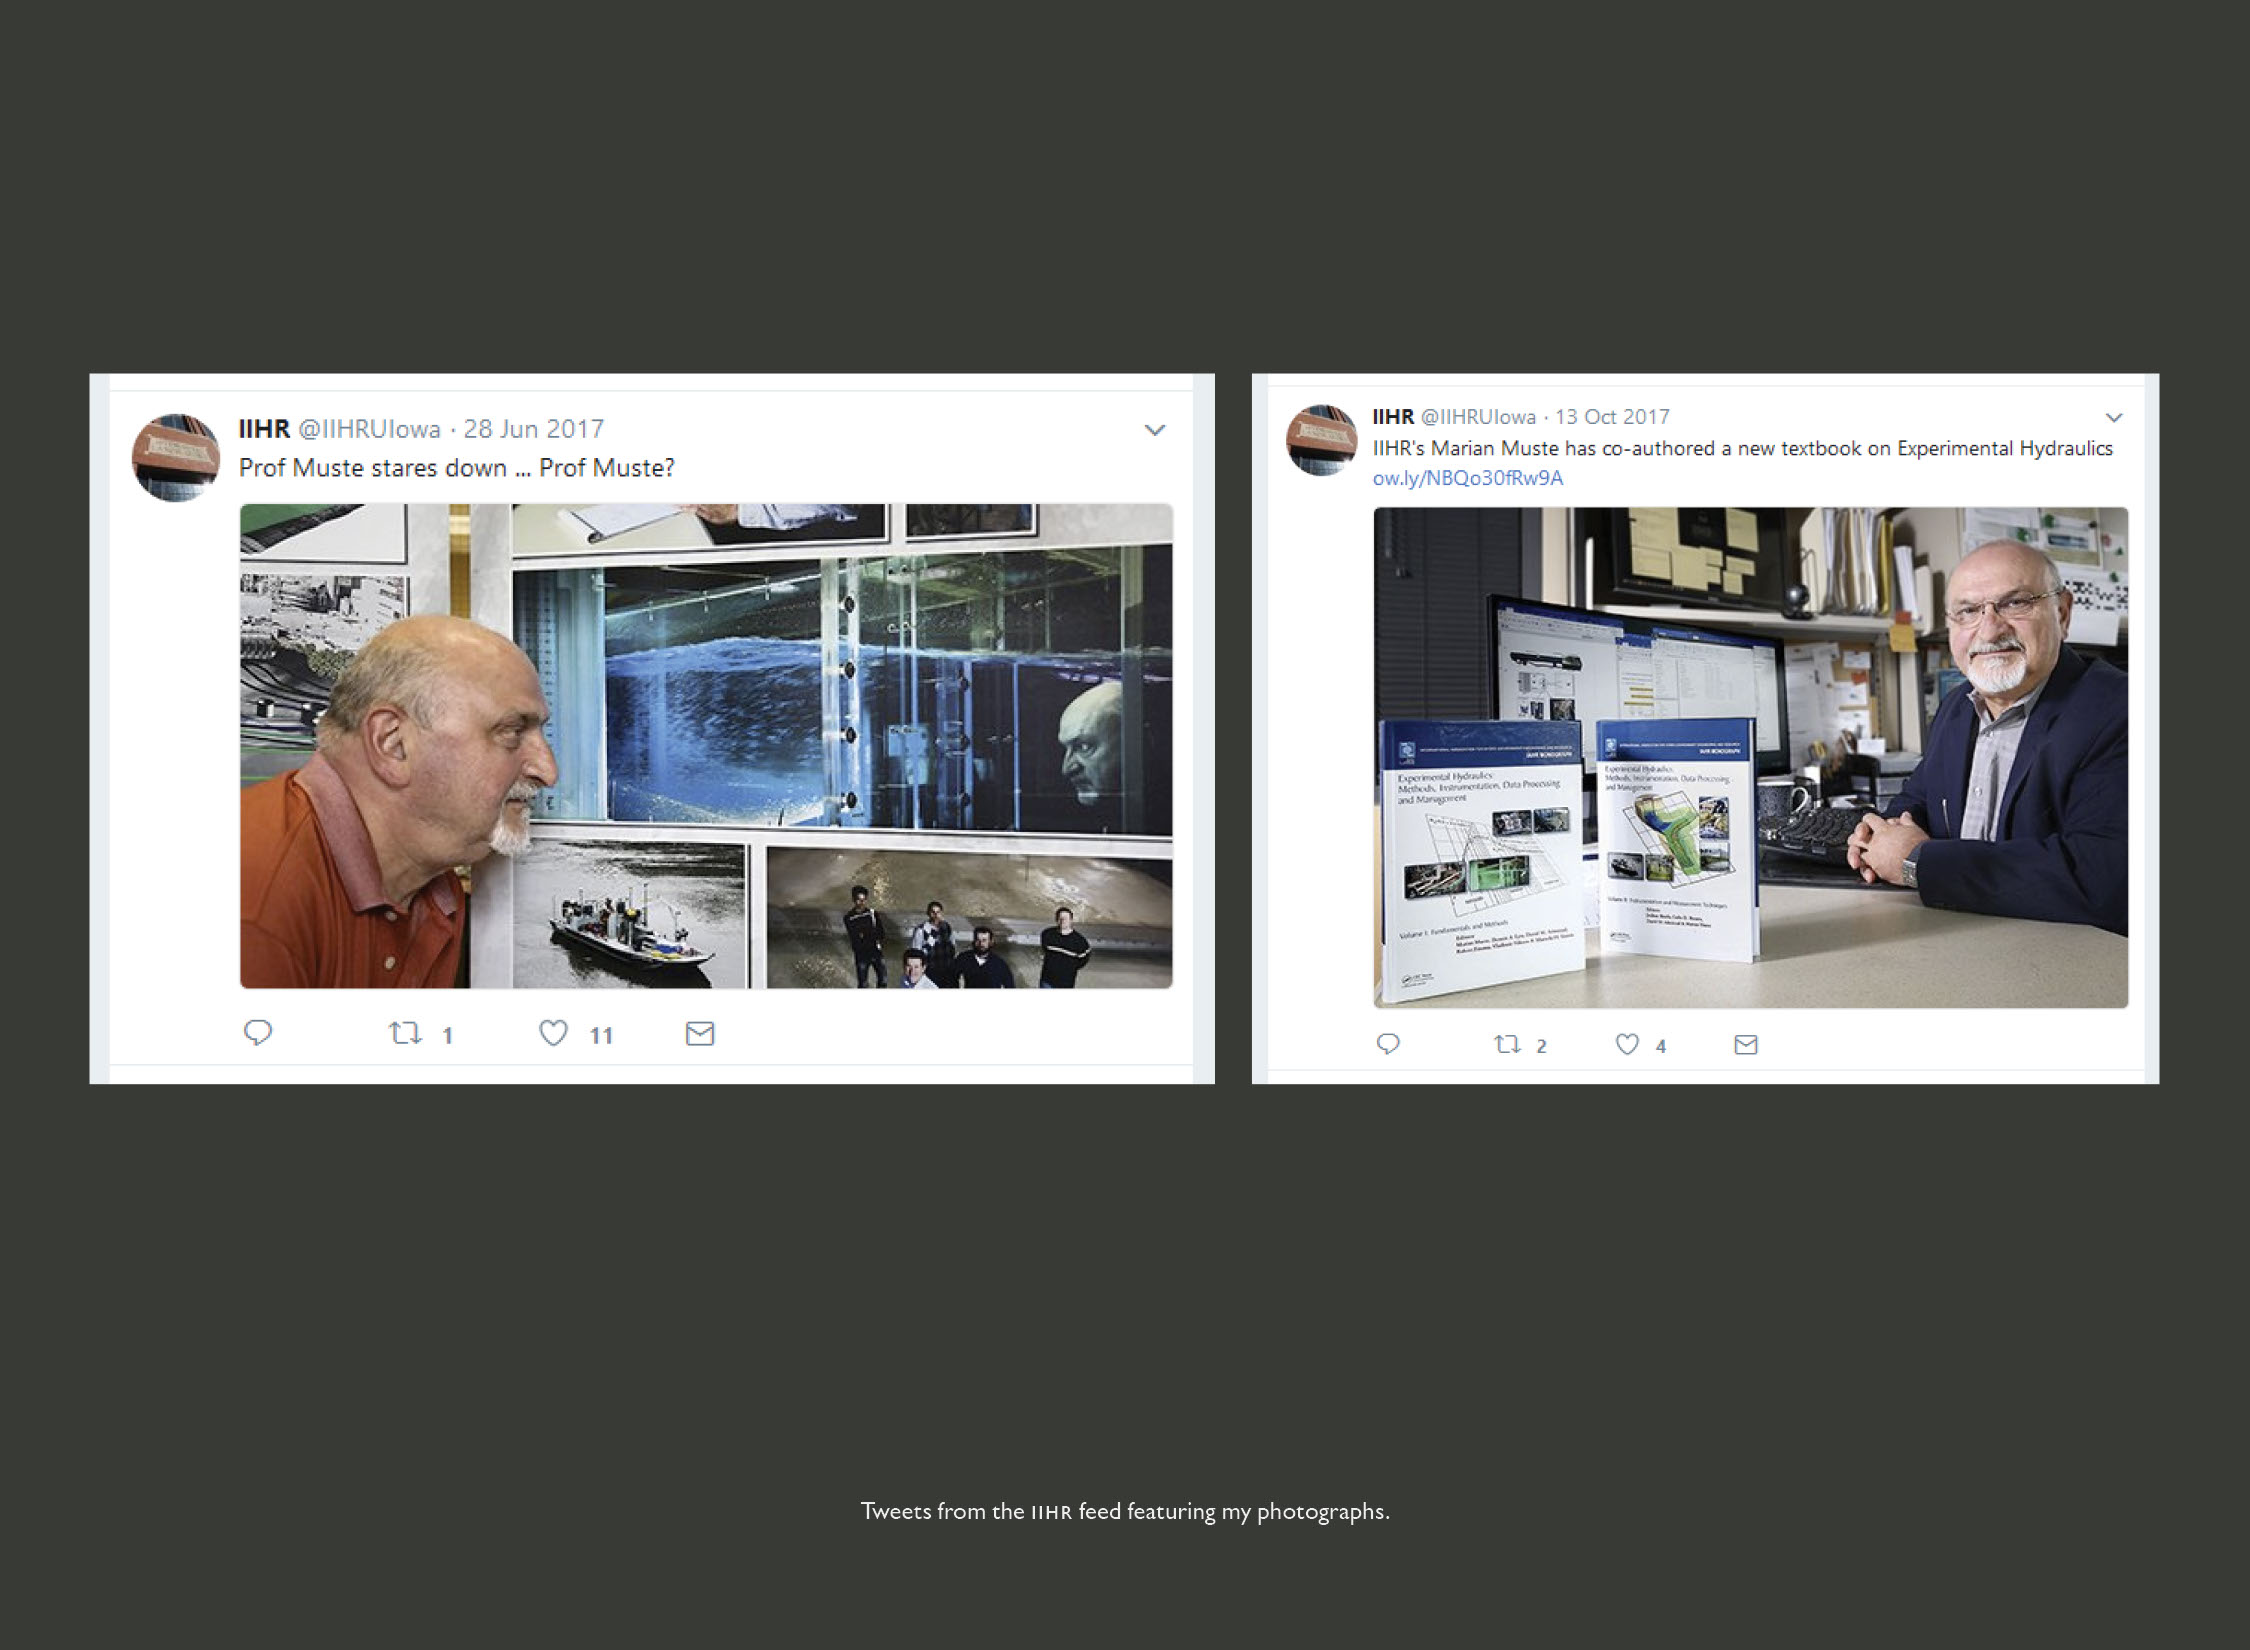Viewport: 2250px width, 1650px height.
Task: Open IIHR avatar on left tweet
Action: pyautogui.click(x=176, y=458)
